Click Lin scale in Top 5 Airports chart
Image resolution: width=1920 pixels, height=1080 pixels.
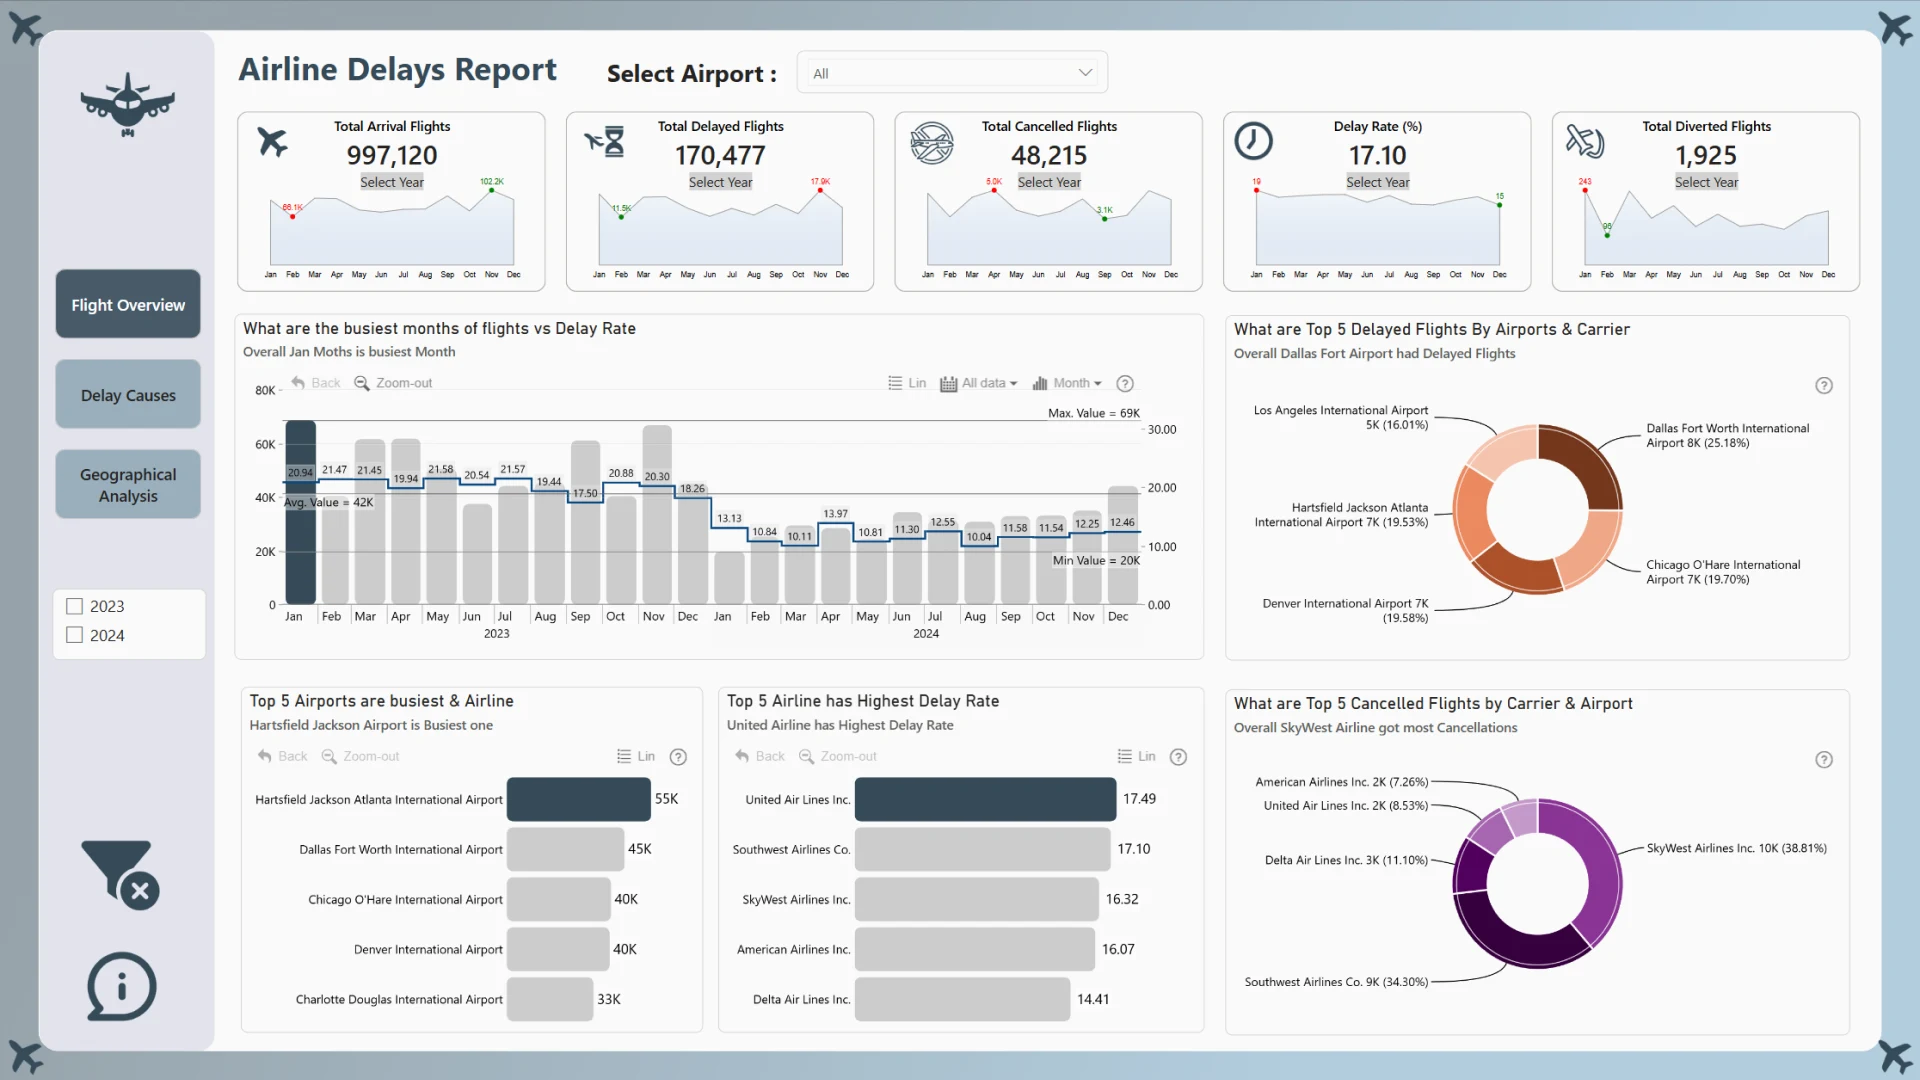(x=636, y=757)
